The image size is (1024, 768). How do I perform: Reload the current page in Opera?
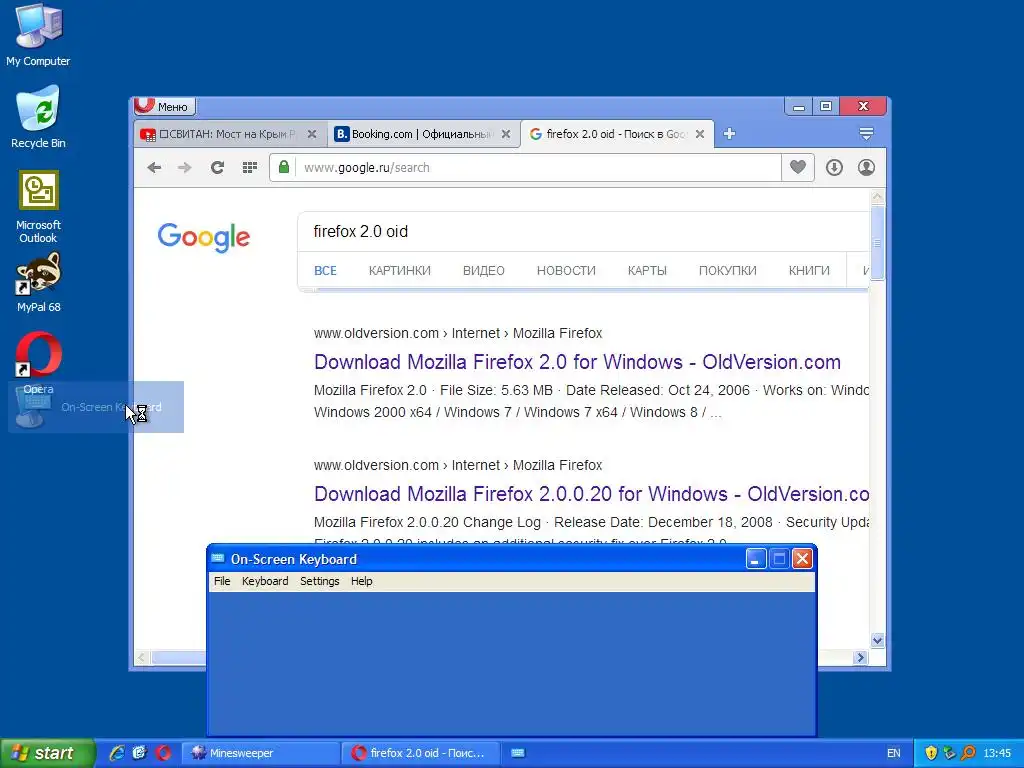[x=217, y=168]
